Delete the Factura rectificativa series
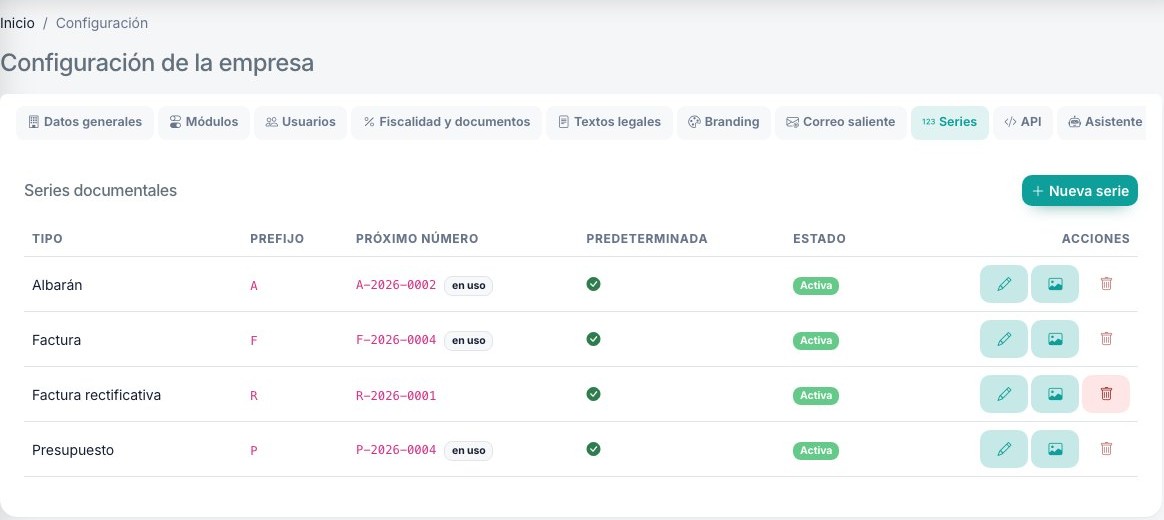 pos(1106,394)
